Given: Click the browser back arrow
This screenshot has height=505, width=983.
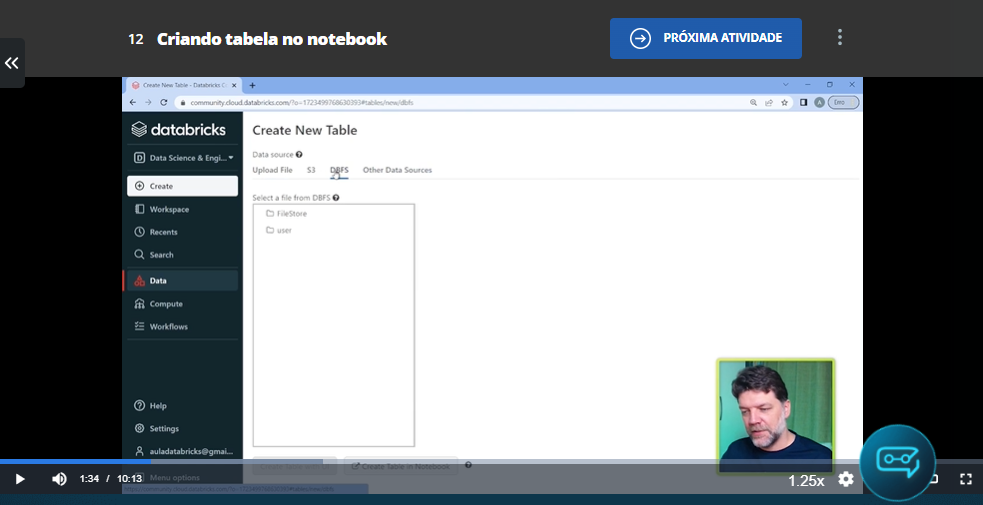Looking at the screenshot, I should (133, 102).
